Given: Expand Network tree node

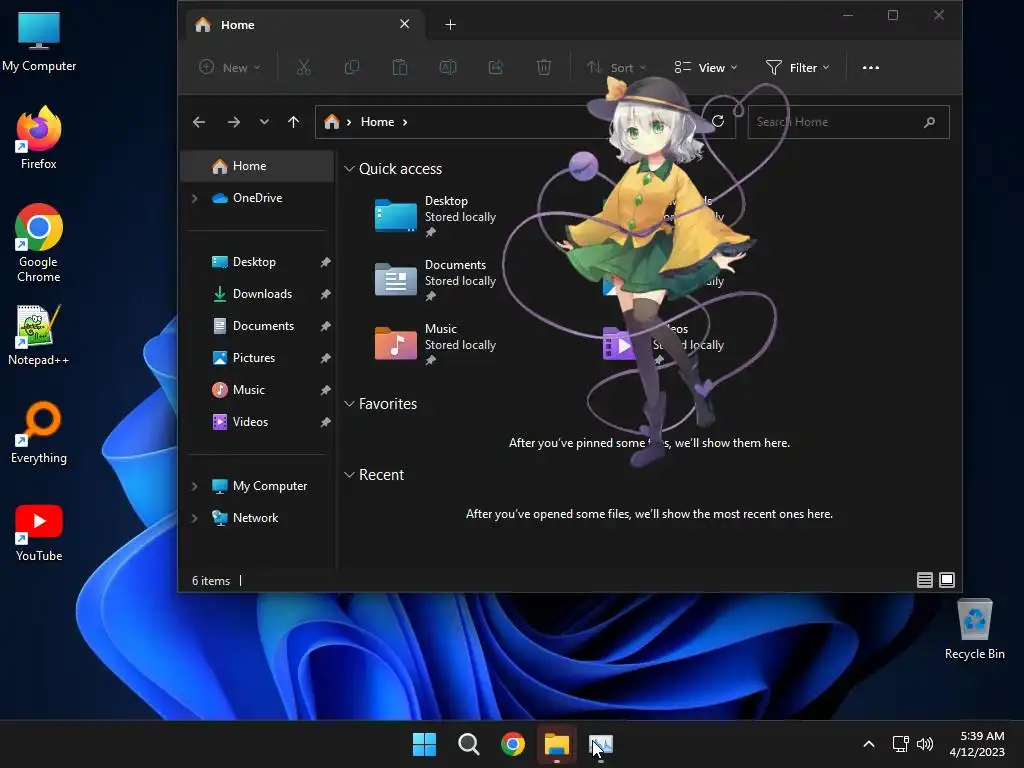Looking at the screenshot, I should (195, 518).
